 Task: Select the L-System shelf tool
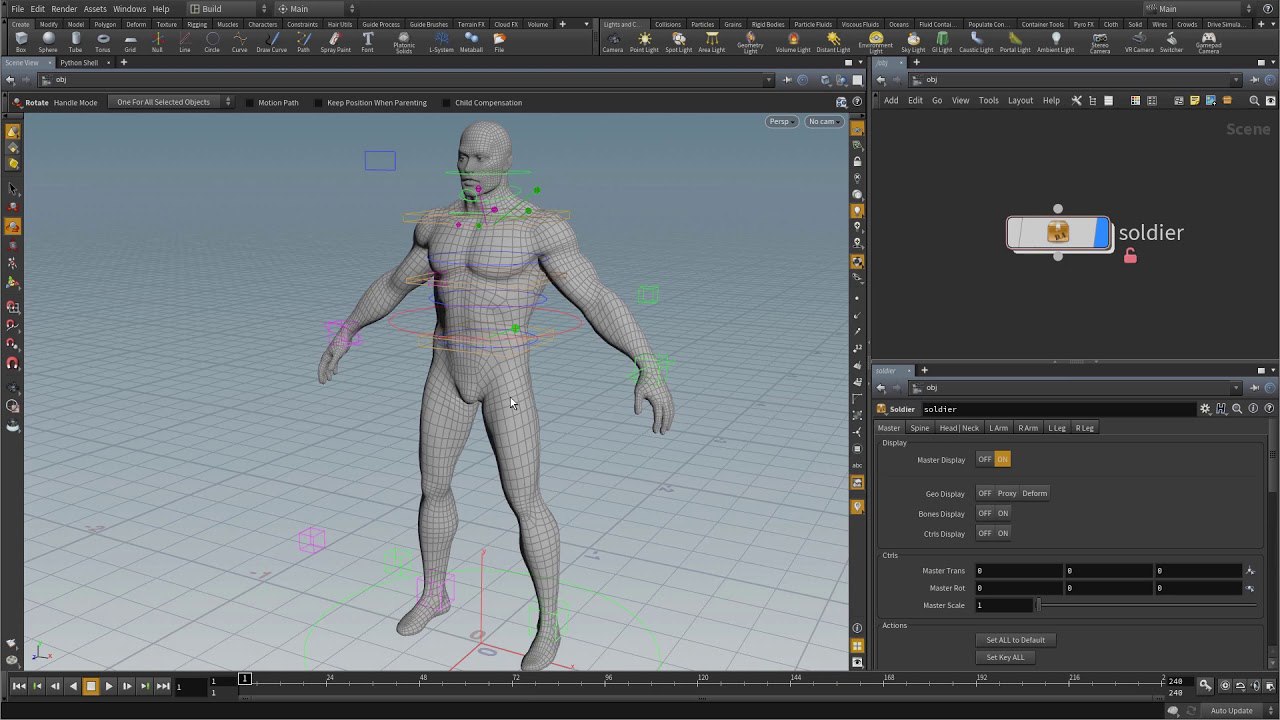(441, 42)
